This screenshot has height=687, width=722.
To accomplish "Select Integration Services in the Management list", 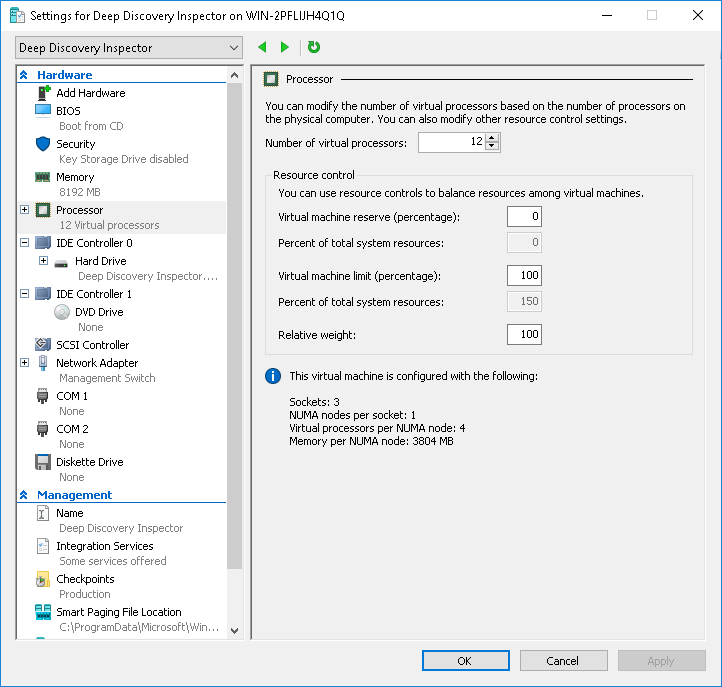I will pyautogui.click(x=104, y=546).
